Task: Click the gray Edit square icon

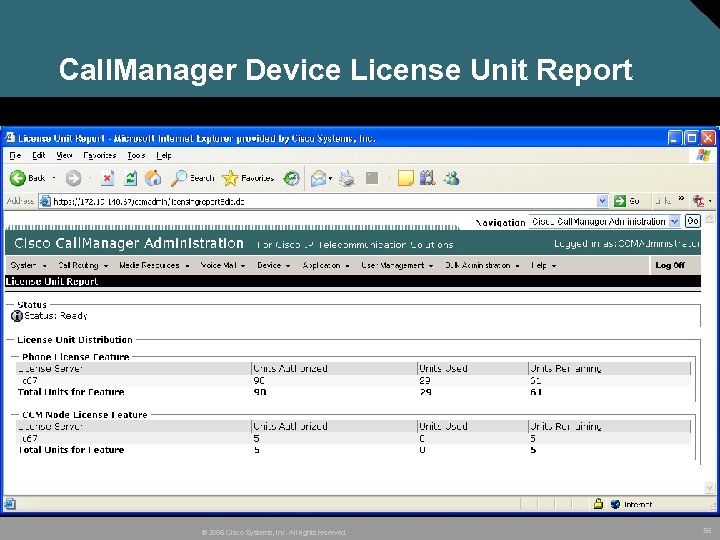Action: 372,178
